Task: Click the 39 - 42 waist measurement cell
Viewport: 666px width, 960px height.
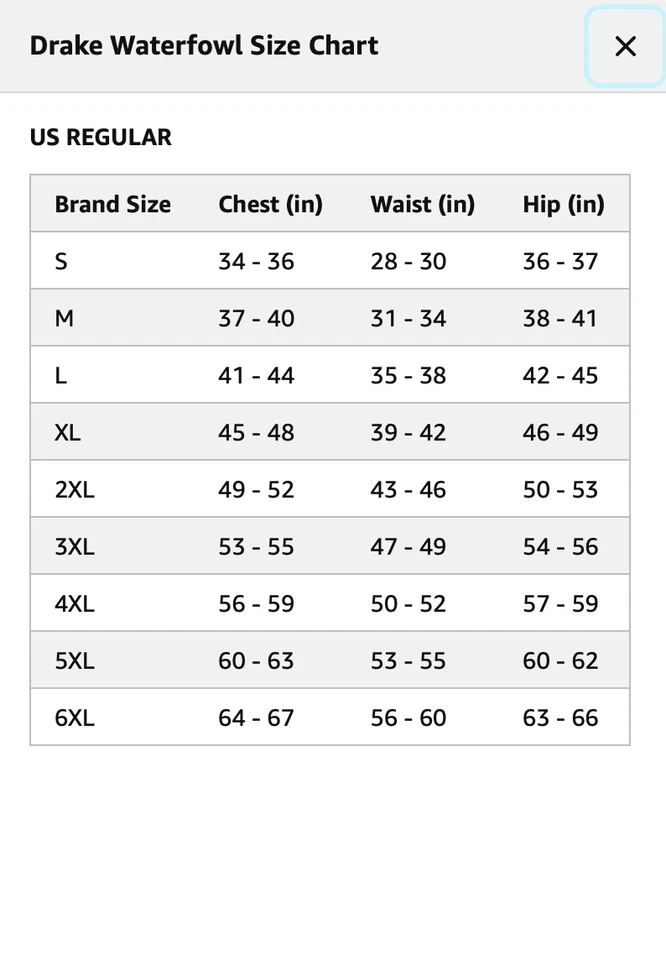Action: [408, 432]
